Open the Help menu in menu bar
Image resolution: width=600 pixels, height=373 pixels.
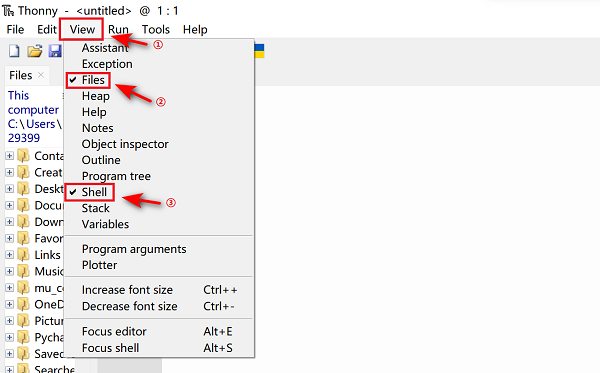195,29
